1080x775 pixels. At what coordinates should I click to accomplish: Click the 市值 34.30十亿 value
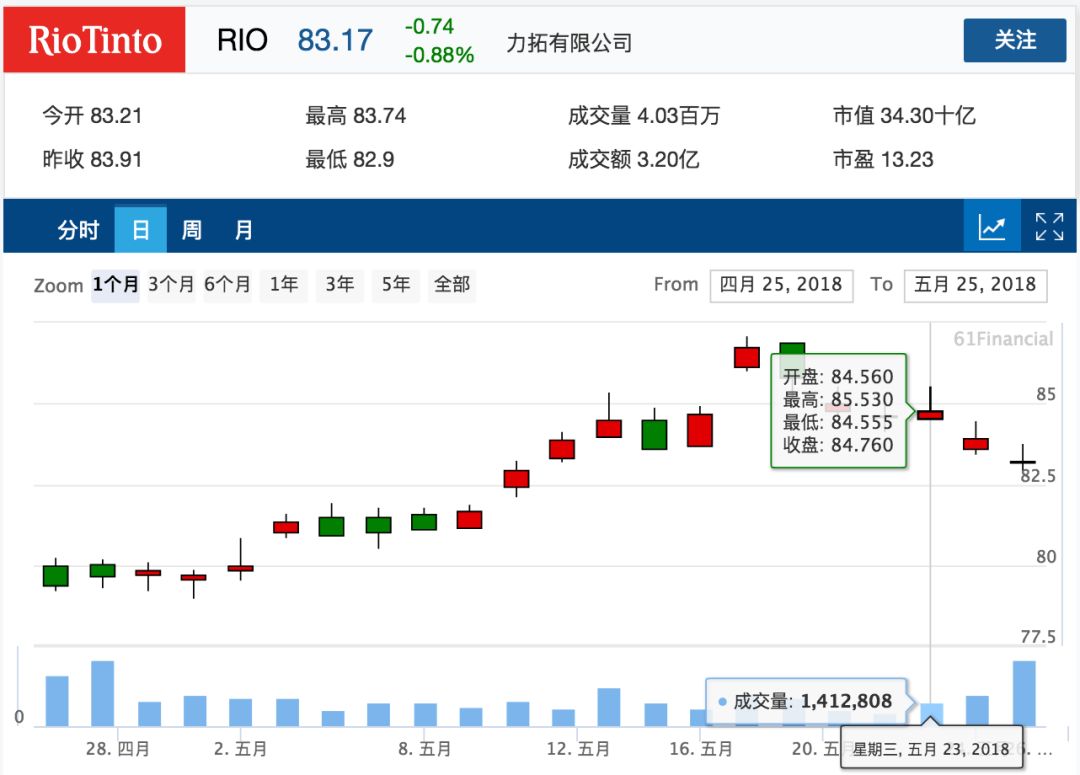coord(904,115)
